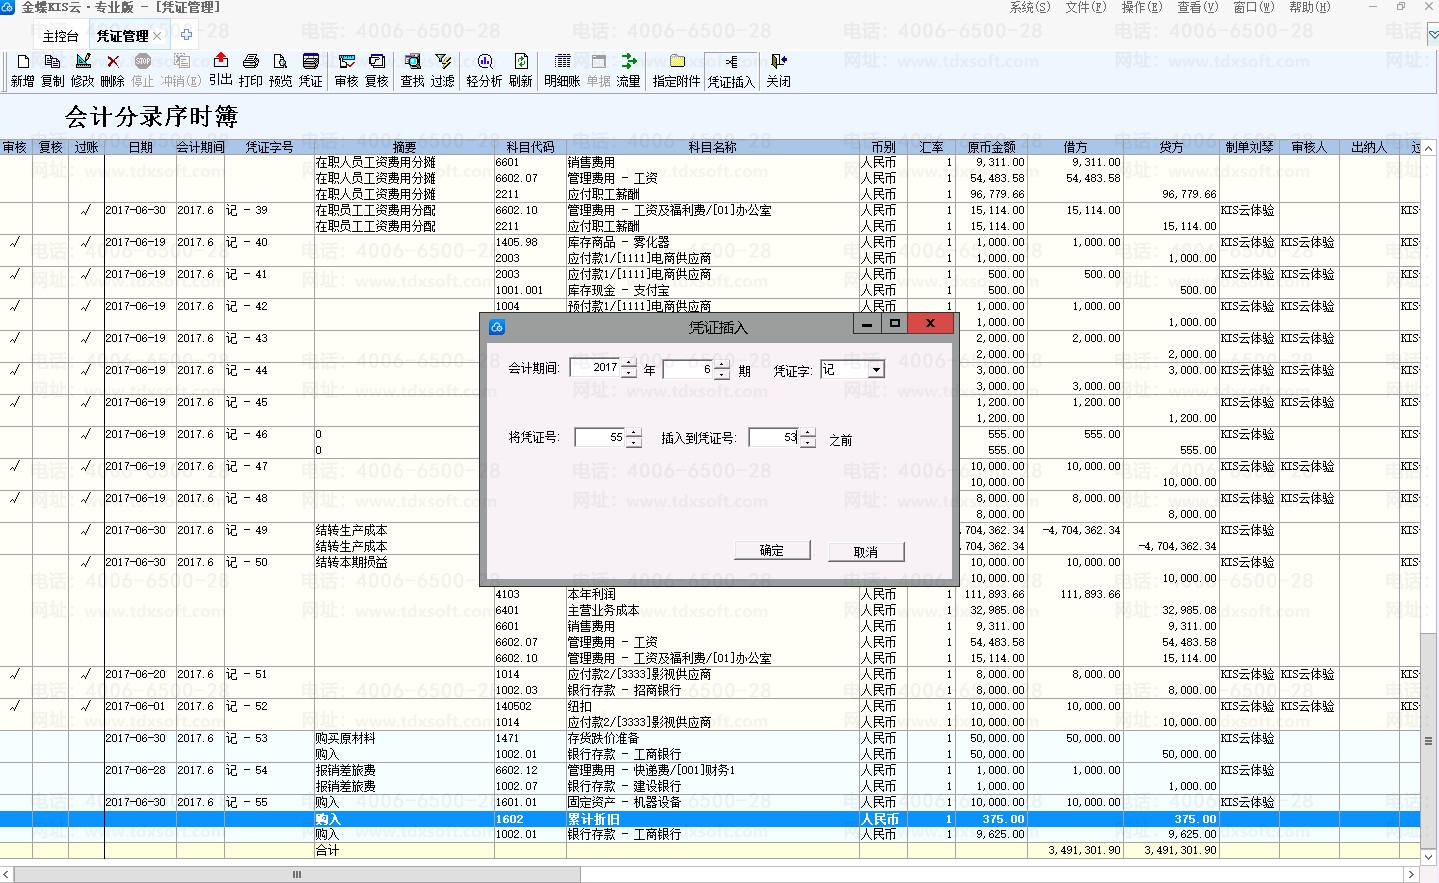Image resolution: width=1439 pixels, height=883 pixels.
Task: Decrease the accounting period number spinner
Action: pyautogui.click(x=722, y=375)
